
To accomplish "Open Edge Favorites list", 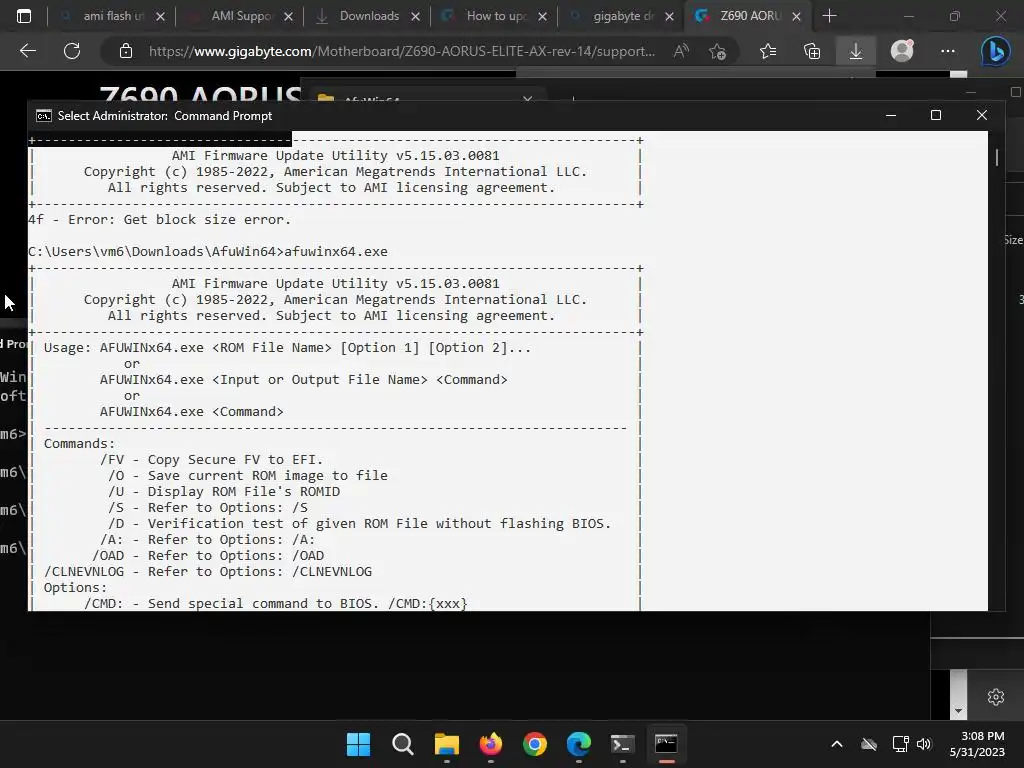I will [x=768, y=51].
